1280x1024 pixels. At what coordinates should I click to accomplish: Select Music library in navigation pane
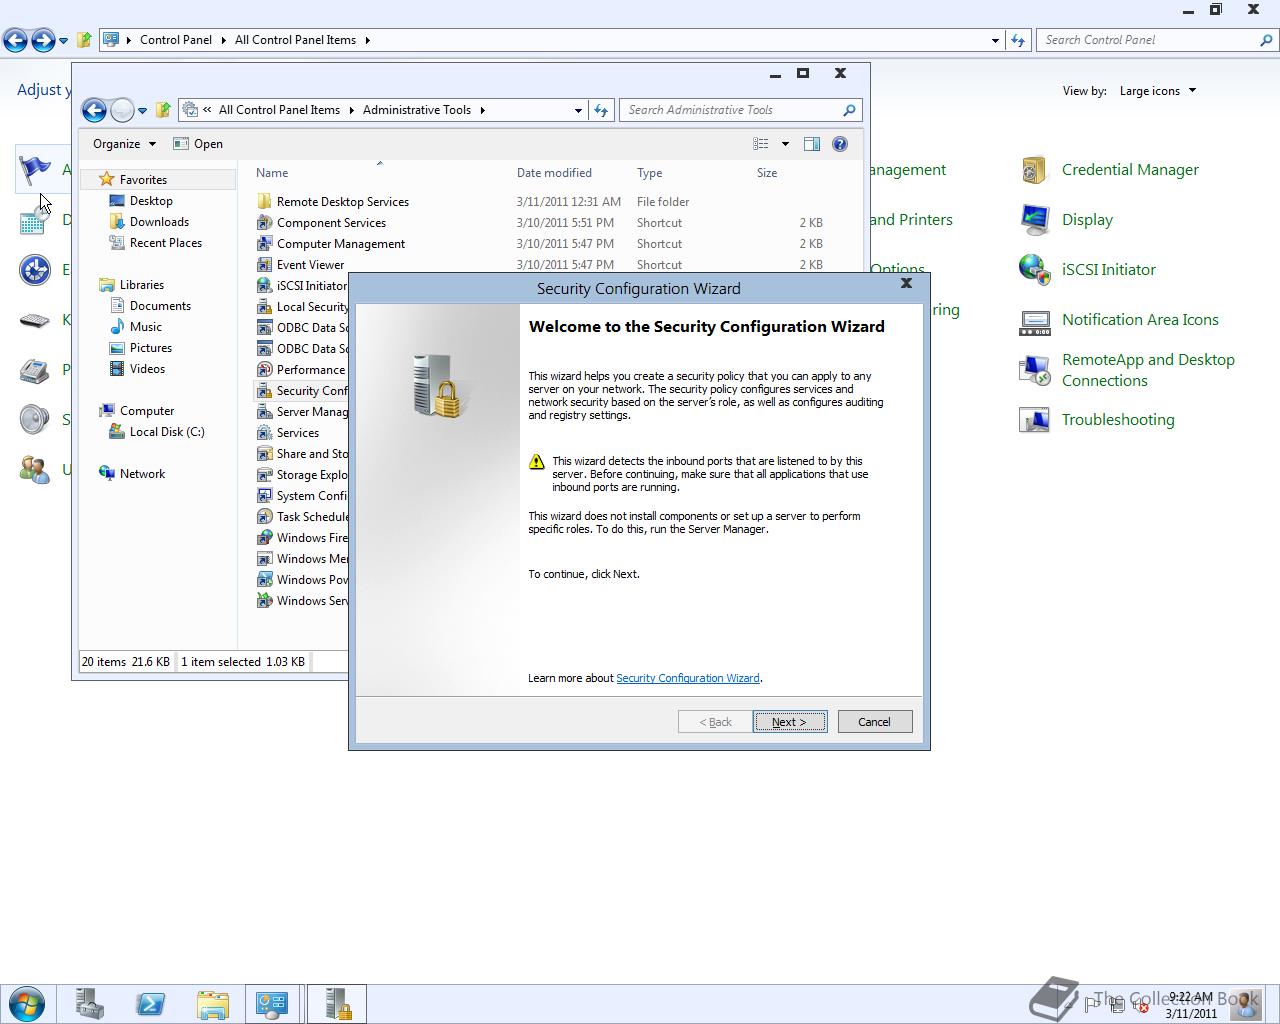click(145, 327)
